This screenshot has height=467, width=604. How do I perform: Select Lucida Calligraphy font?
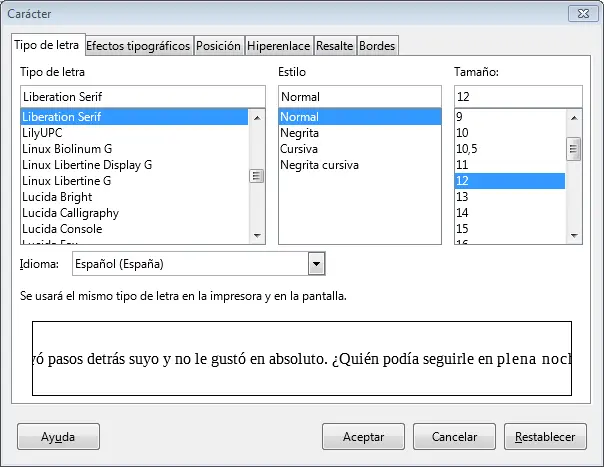(70, 213)
